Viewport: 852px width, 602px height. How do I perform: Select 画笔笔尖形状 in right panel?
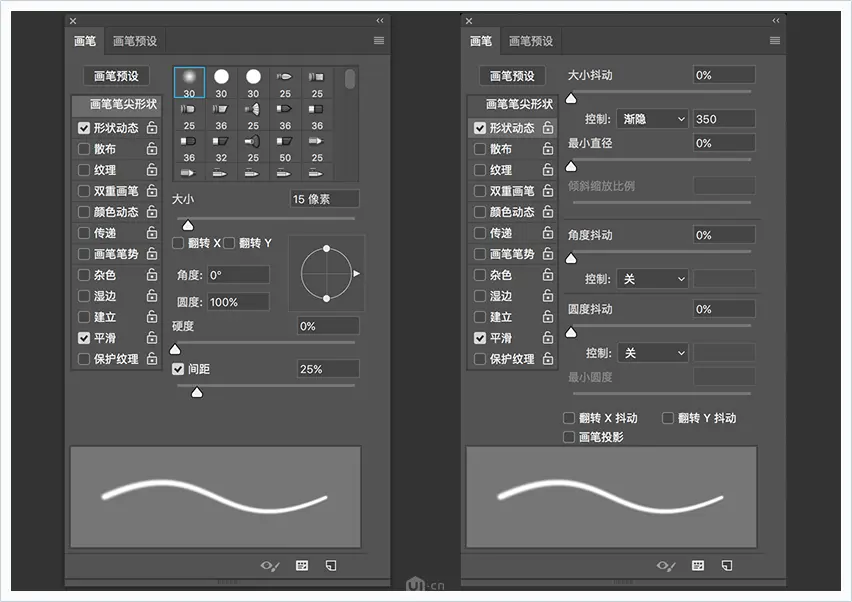pyautogui.click(x=513, y=104)
